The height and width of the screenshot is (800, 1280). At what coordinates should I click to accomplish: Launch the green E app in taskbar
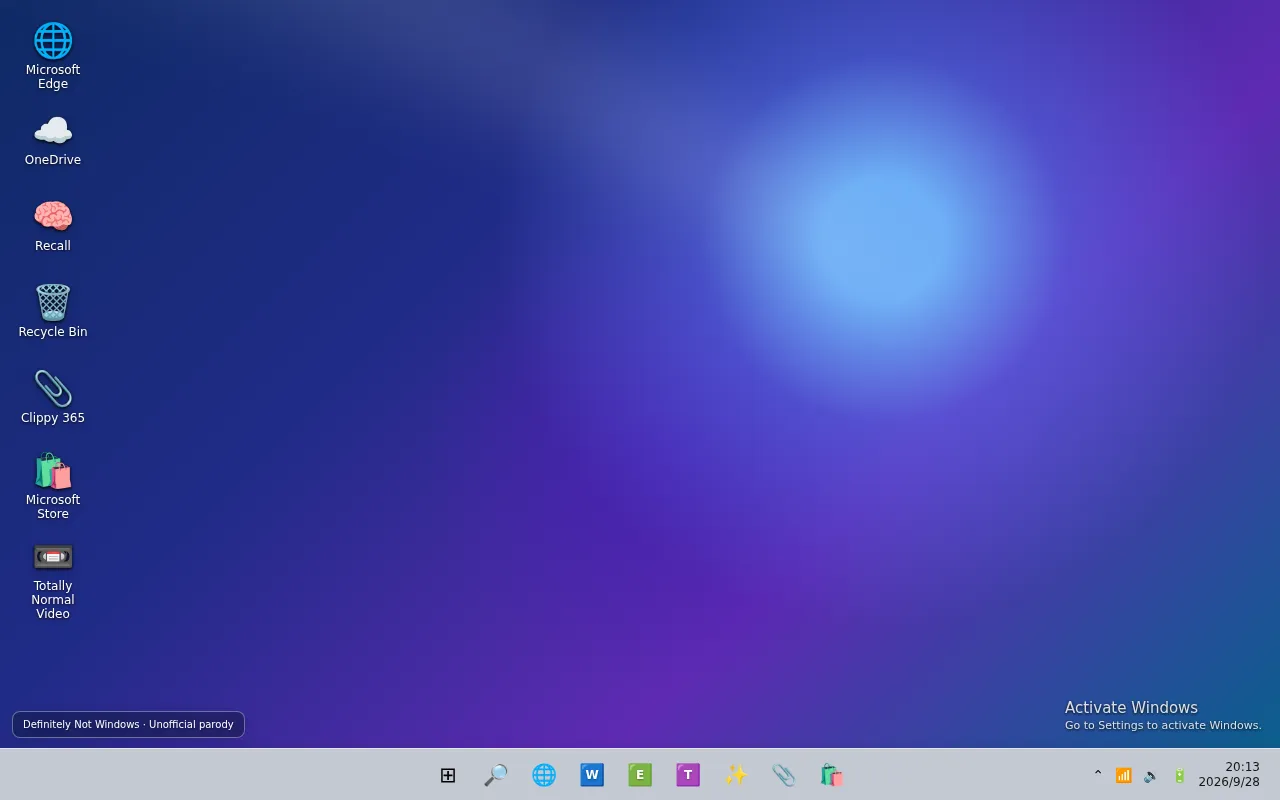[640, 775]
